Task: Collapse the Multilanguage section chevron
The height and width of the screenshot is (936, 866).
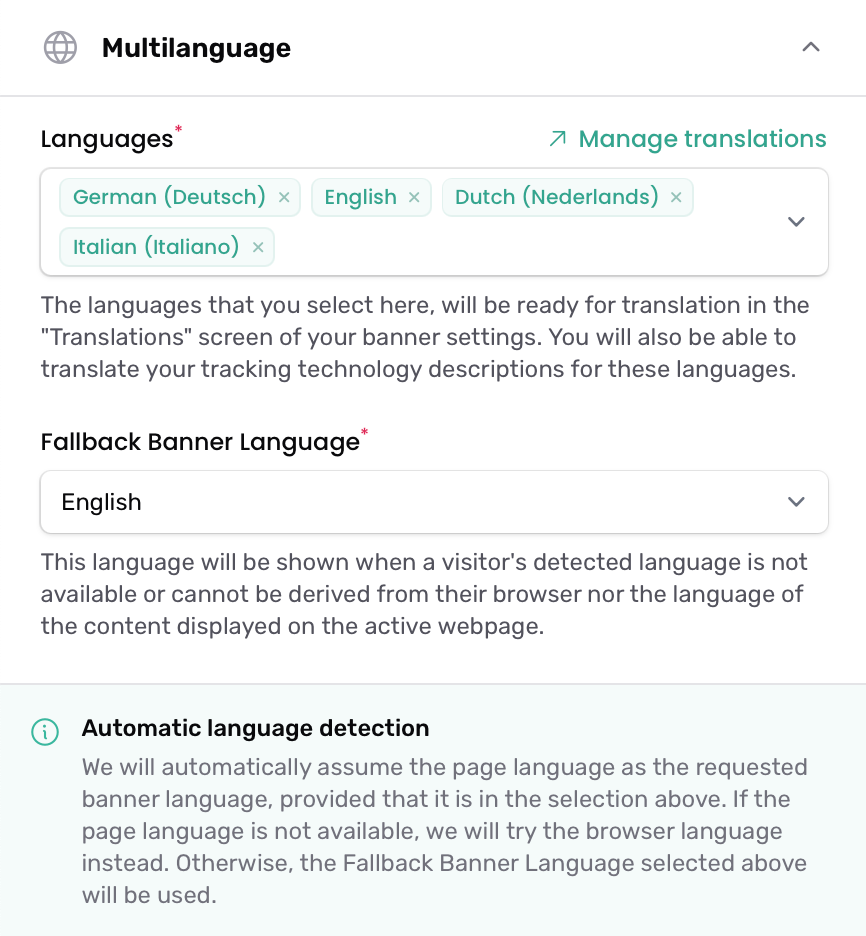Action: click(810, 47)
